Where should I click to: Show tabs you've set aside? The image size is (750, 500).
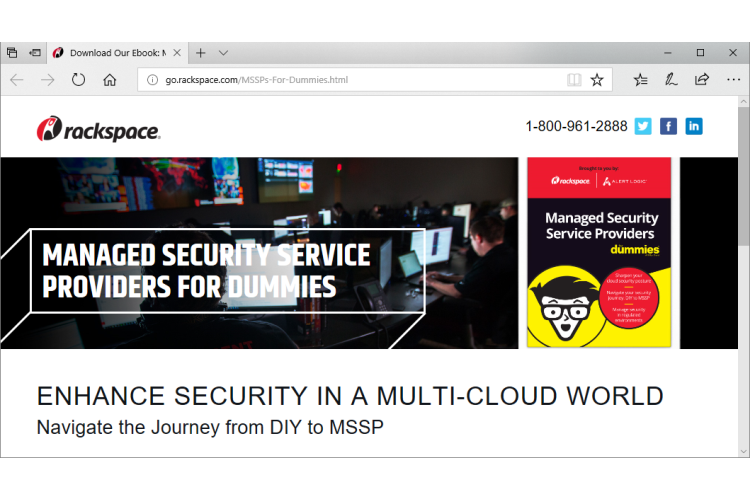click(x=12, y=53)
